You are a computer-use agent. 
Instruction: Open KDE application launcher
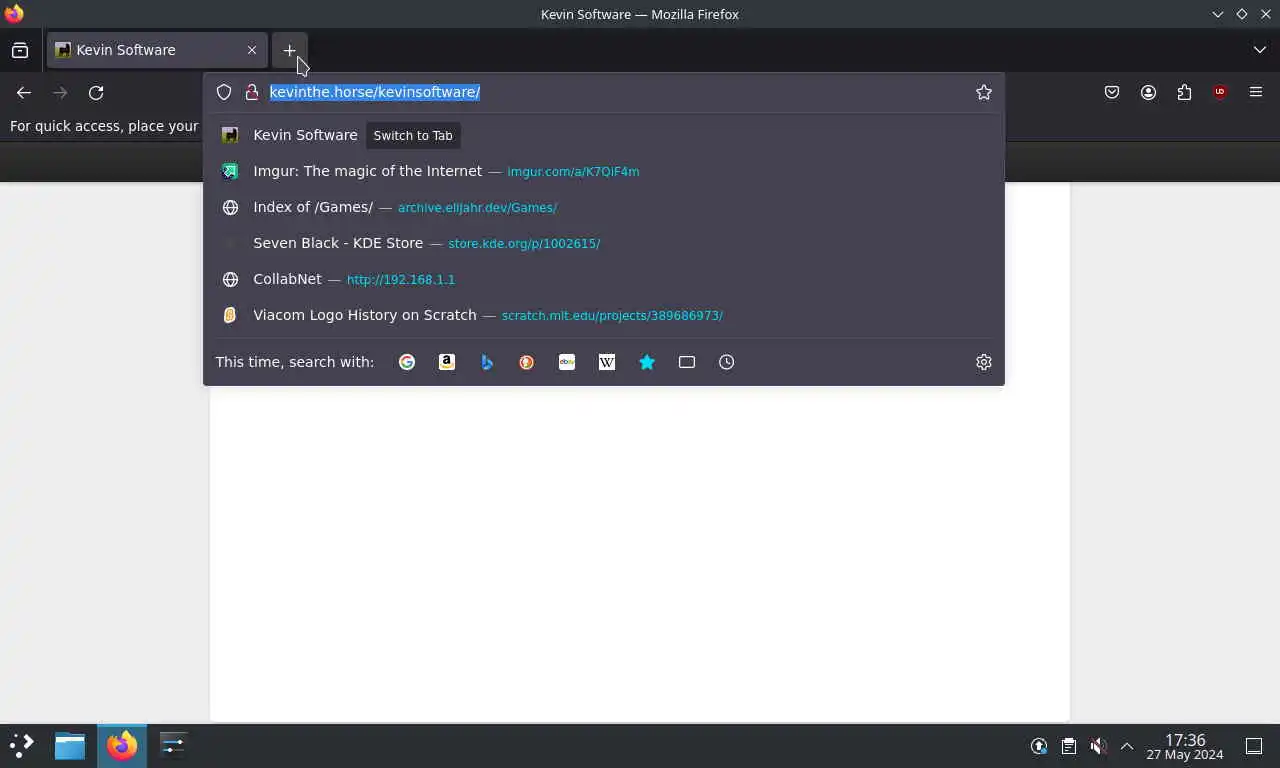tap(22, 745)
